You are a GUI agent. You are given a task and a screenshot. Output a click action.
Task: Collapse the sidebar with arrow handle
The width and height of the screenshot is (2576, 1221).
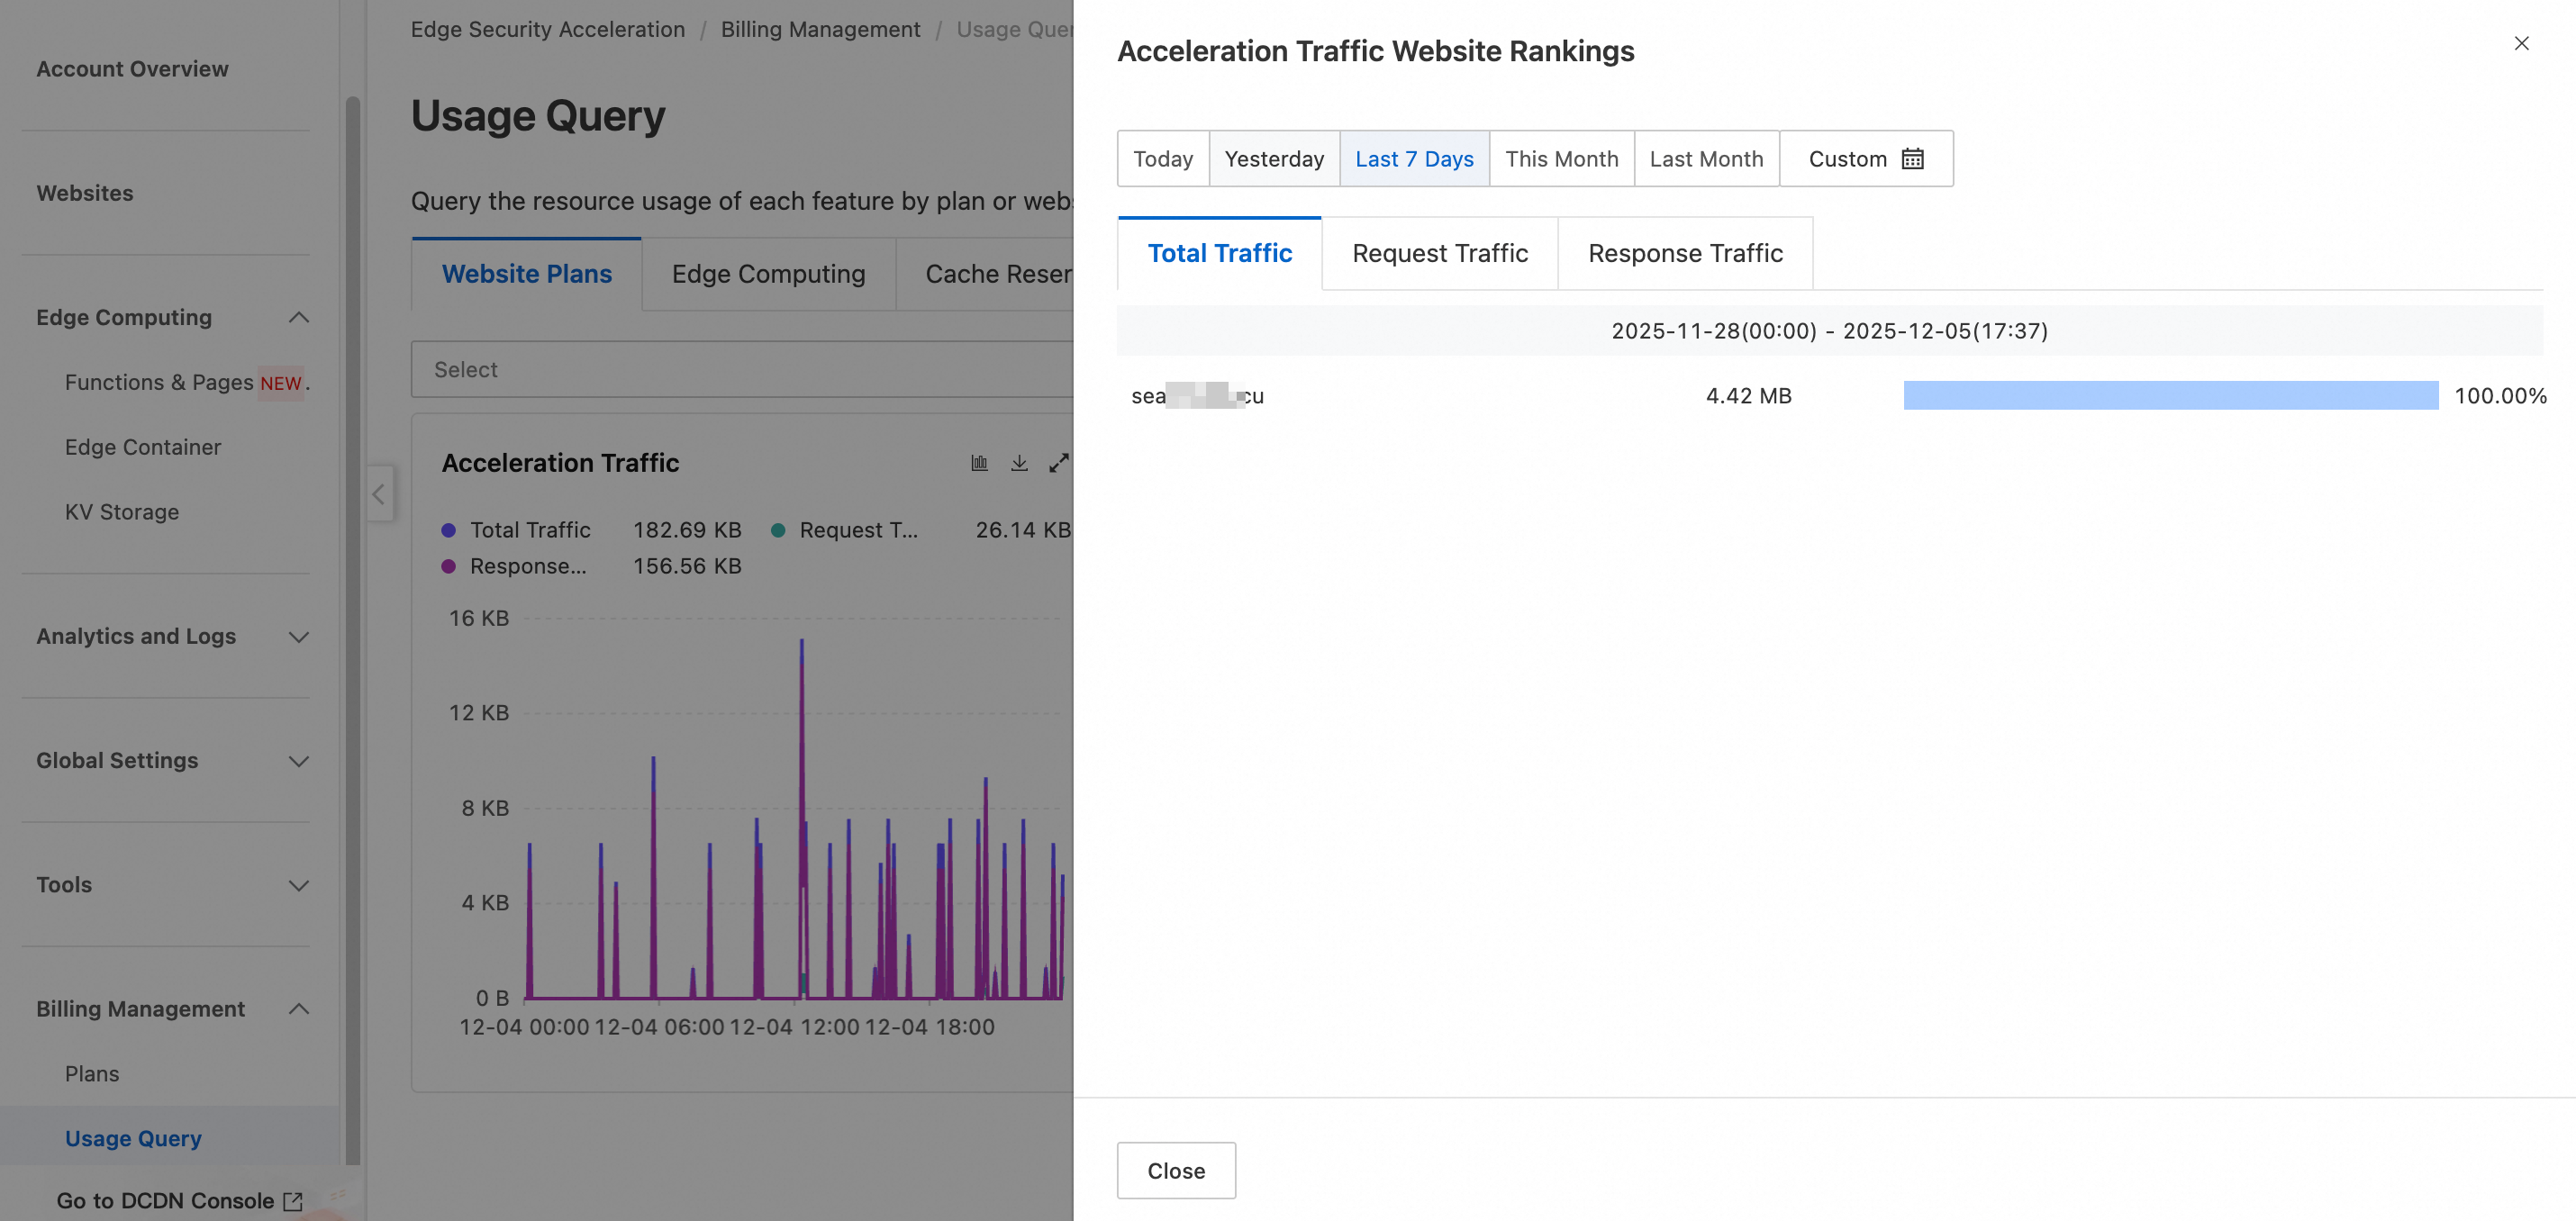(x=379, y=494)
